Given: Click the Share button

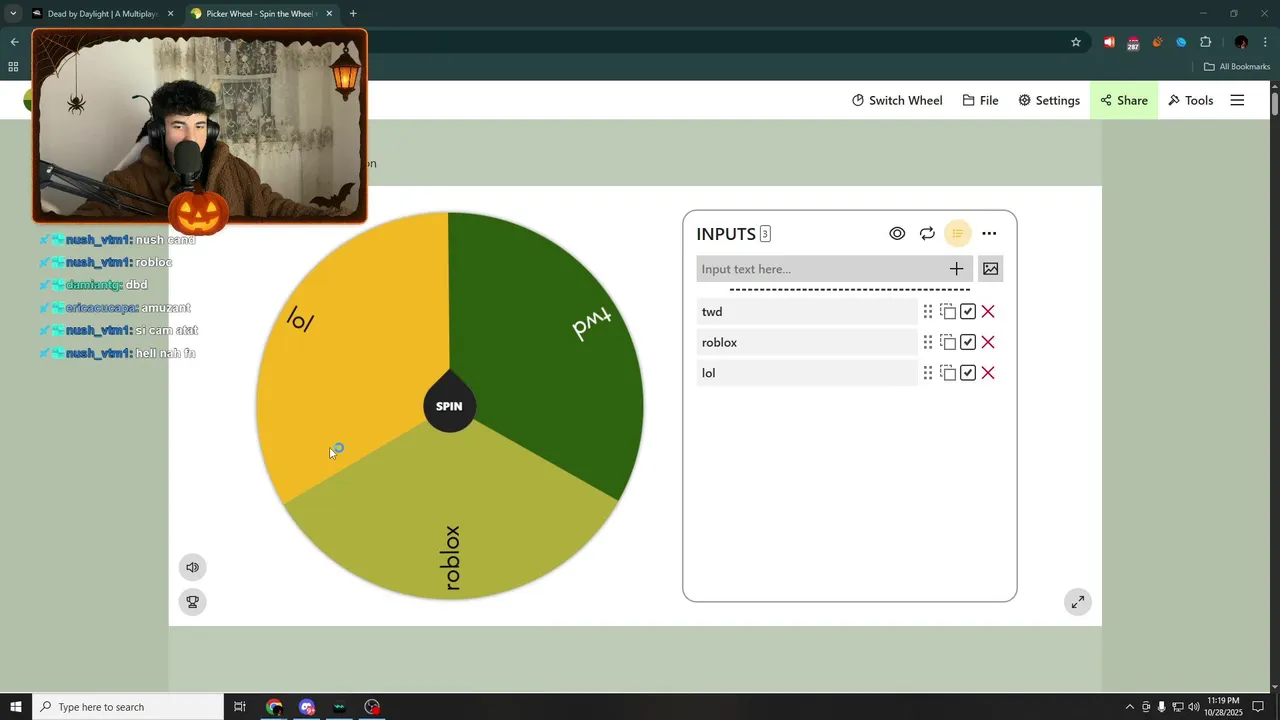Looking at the screenshot, I should (x=1124, y=100).
